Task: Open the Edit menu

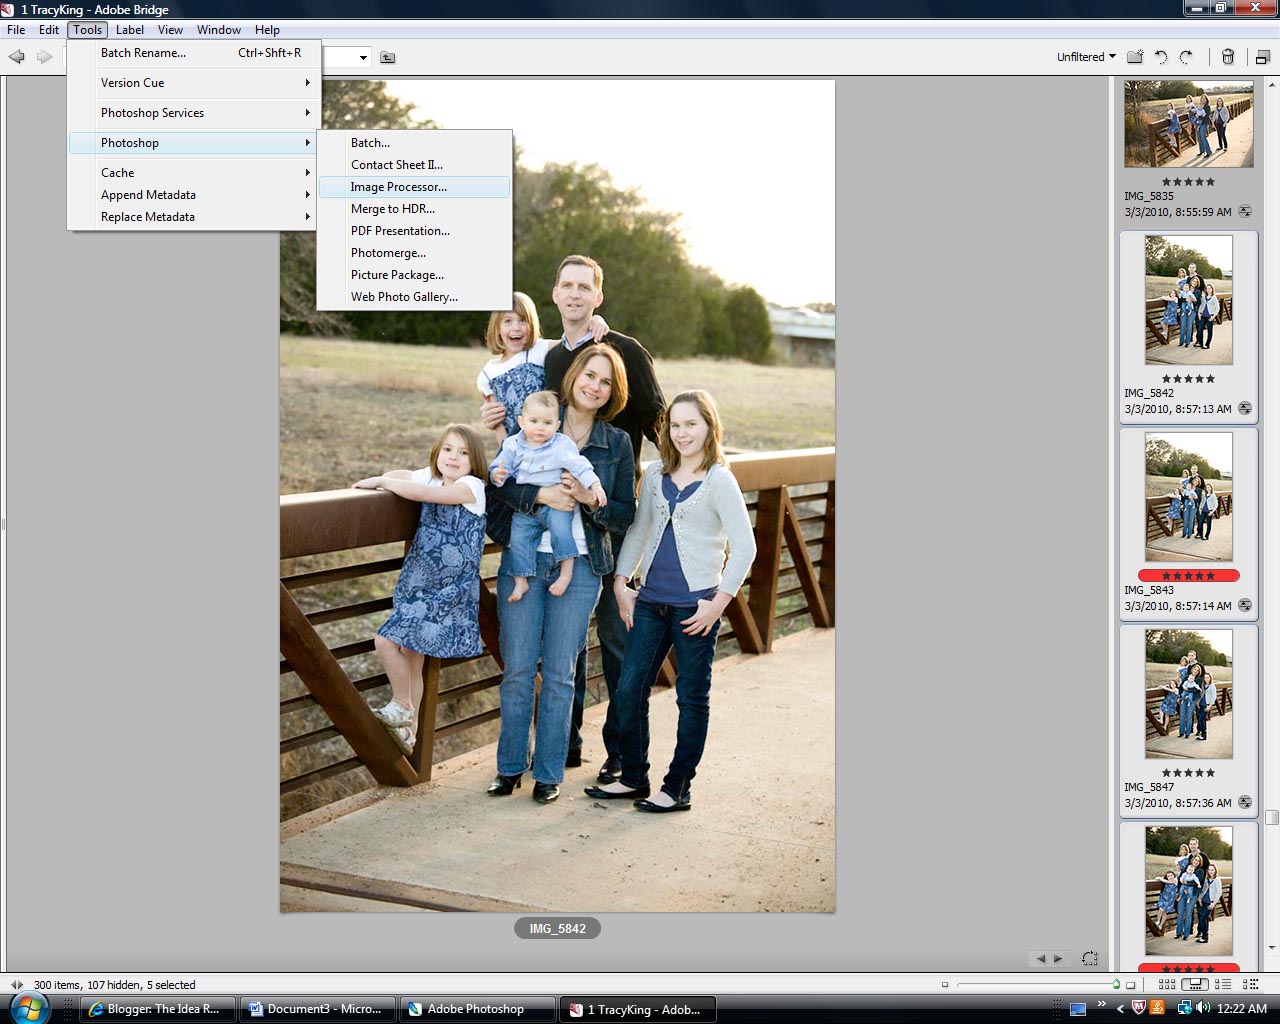Action: pyautogui.click(x=49, y=30)
